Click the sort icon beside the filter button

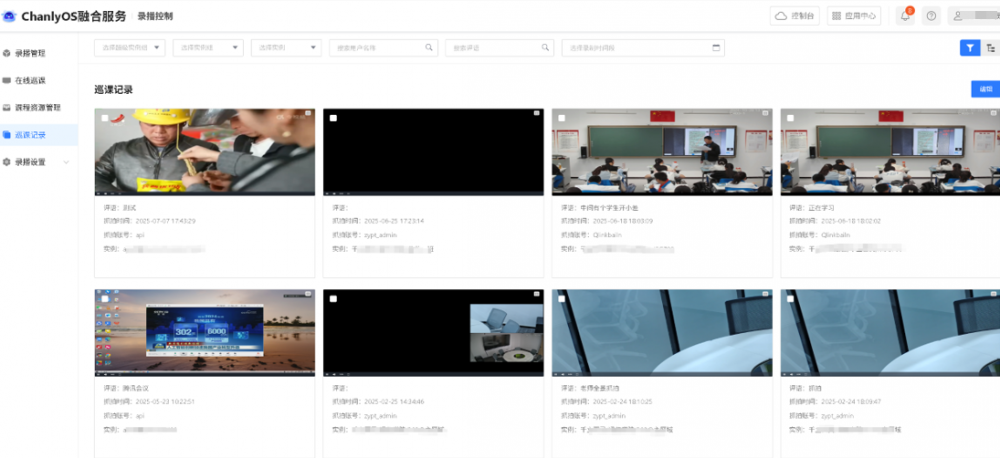[x=990, y=47]
